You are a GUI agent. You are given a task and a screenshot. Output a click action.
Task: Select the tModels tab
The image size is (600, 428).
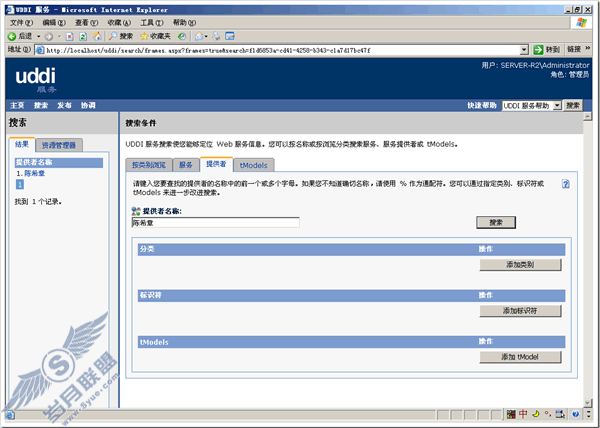(x=254, y=165)
